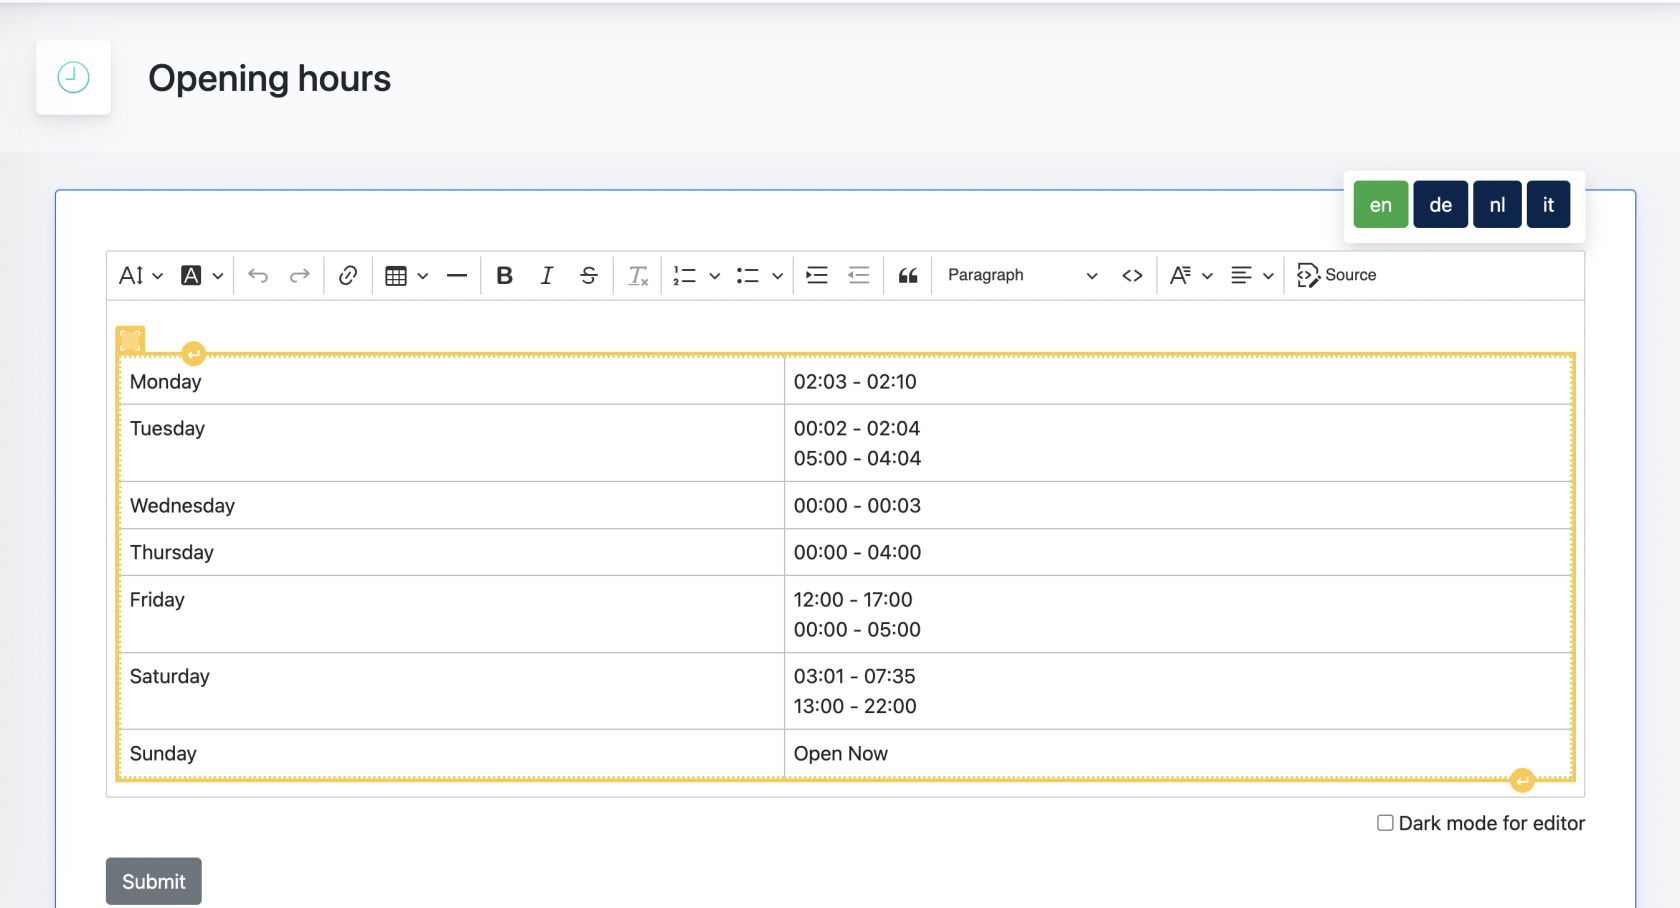Click the Open Now cell

[1178, 753]
